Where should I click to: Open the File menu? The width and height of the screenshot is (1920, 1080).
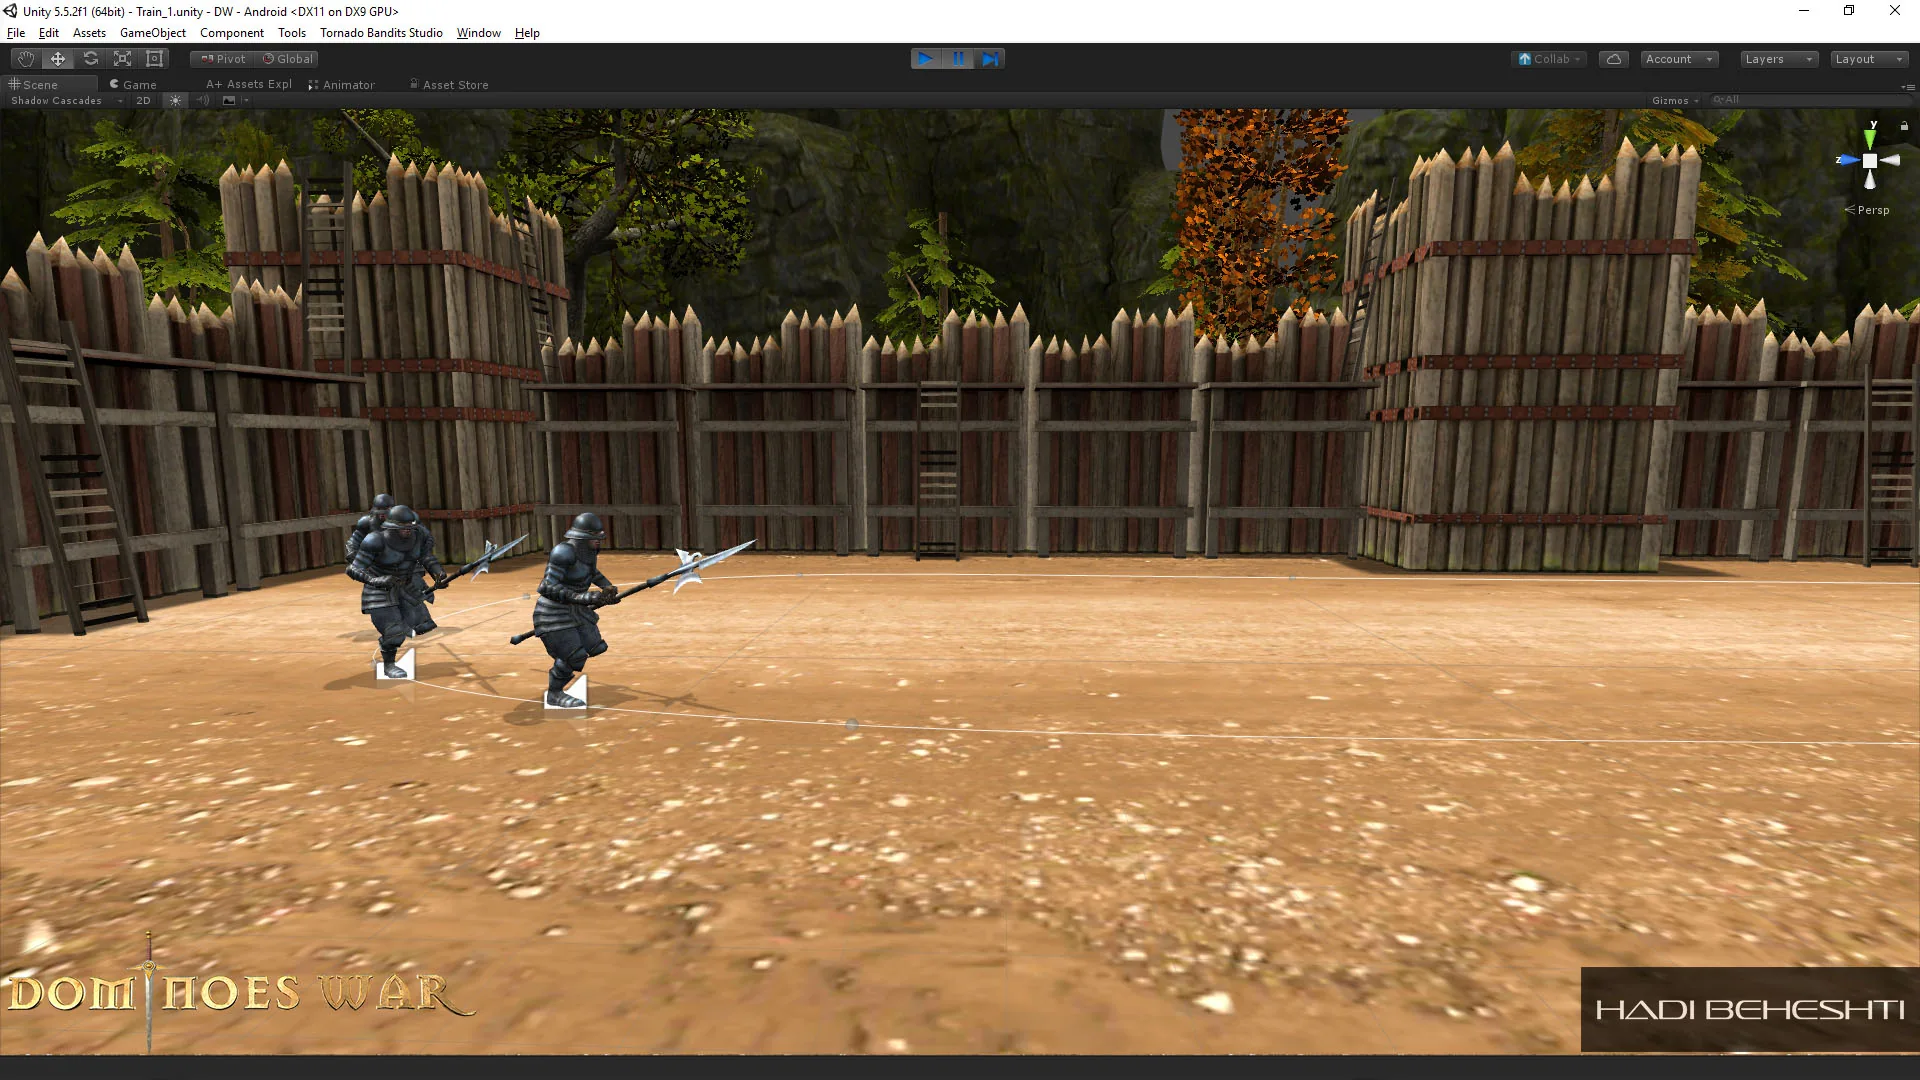pos(16,33)
